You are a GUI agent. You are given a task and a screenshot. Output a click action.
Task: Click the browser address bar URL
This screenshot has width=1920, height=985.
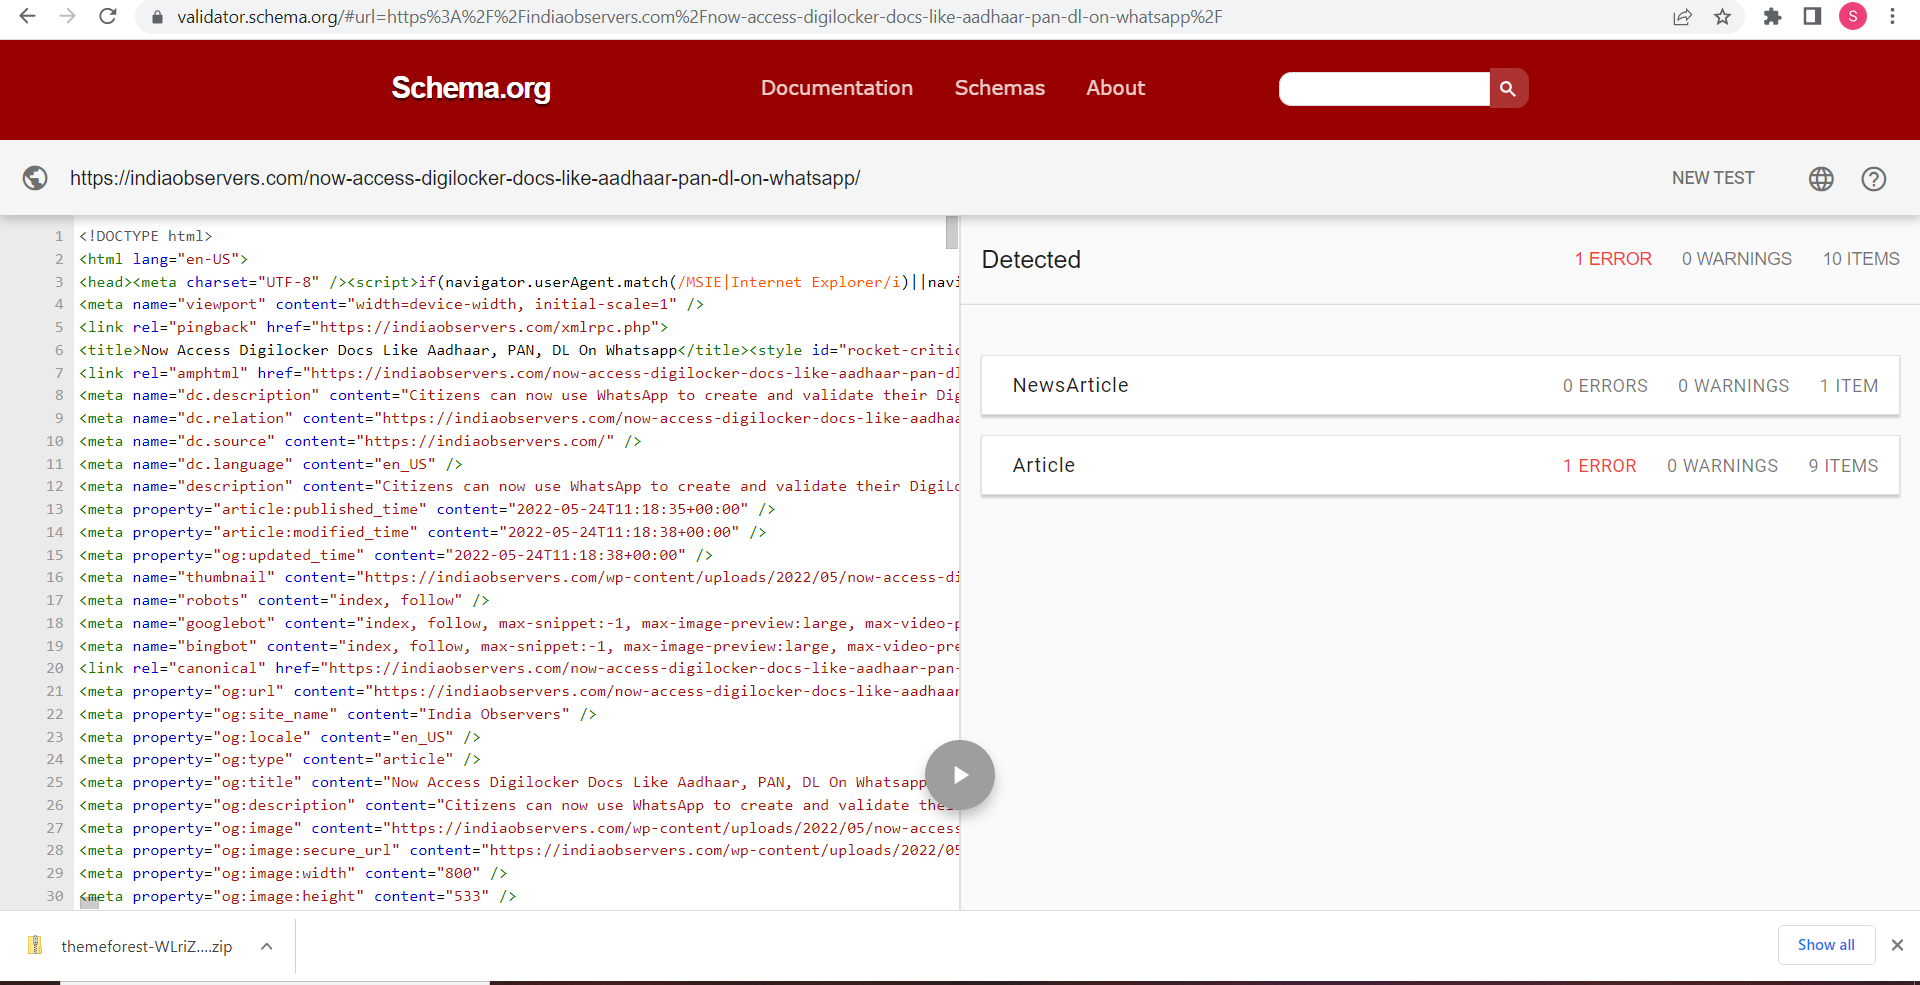point(700,17)
